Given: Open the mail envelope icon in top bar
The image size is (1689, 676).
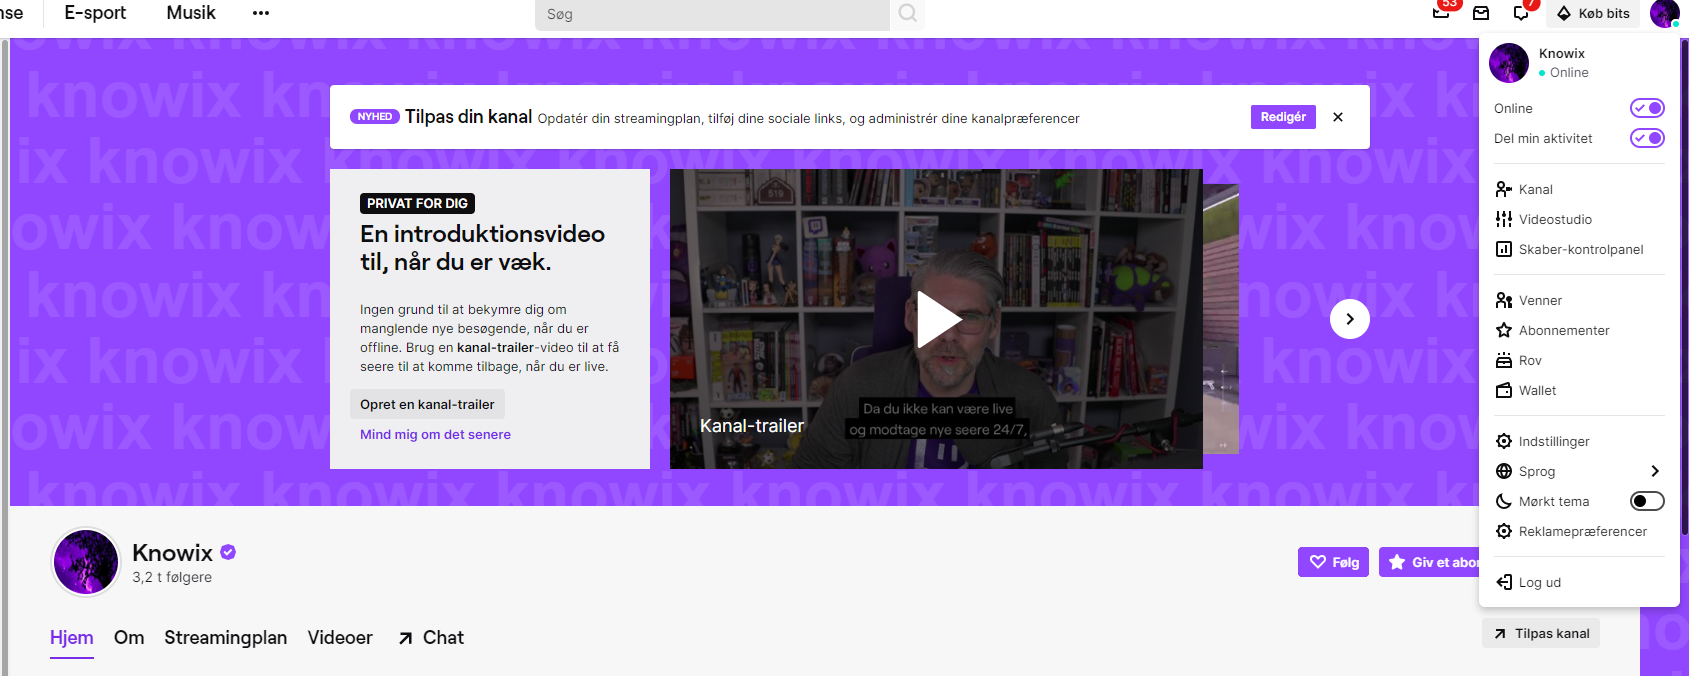Looking at the screenshot, I should [1481, 13].
